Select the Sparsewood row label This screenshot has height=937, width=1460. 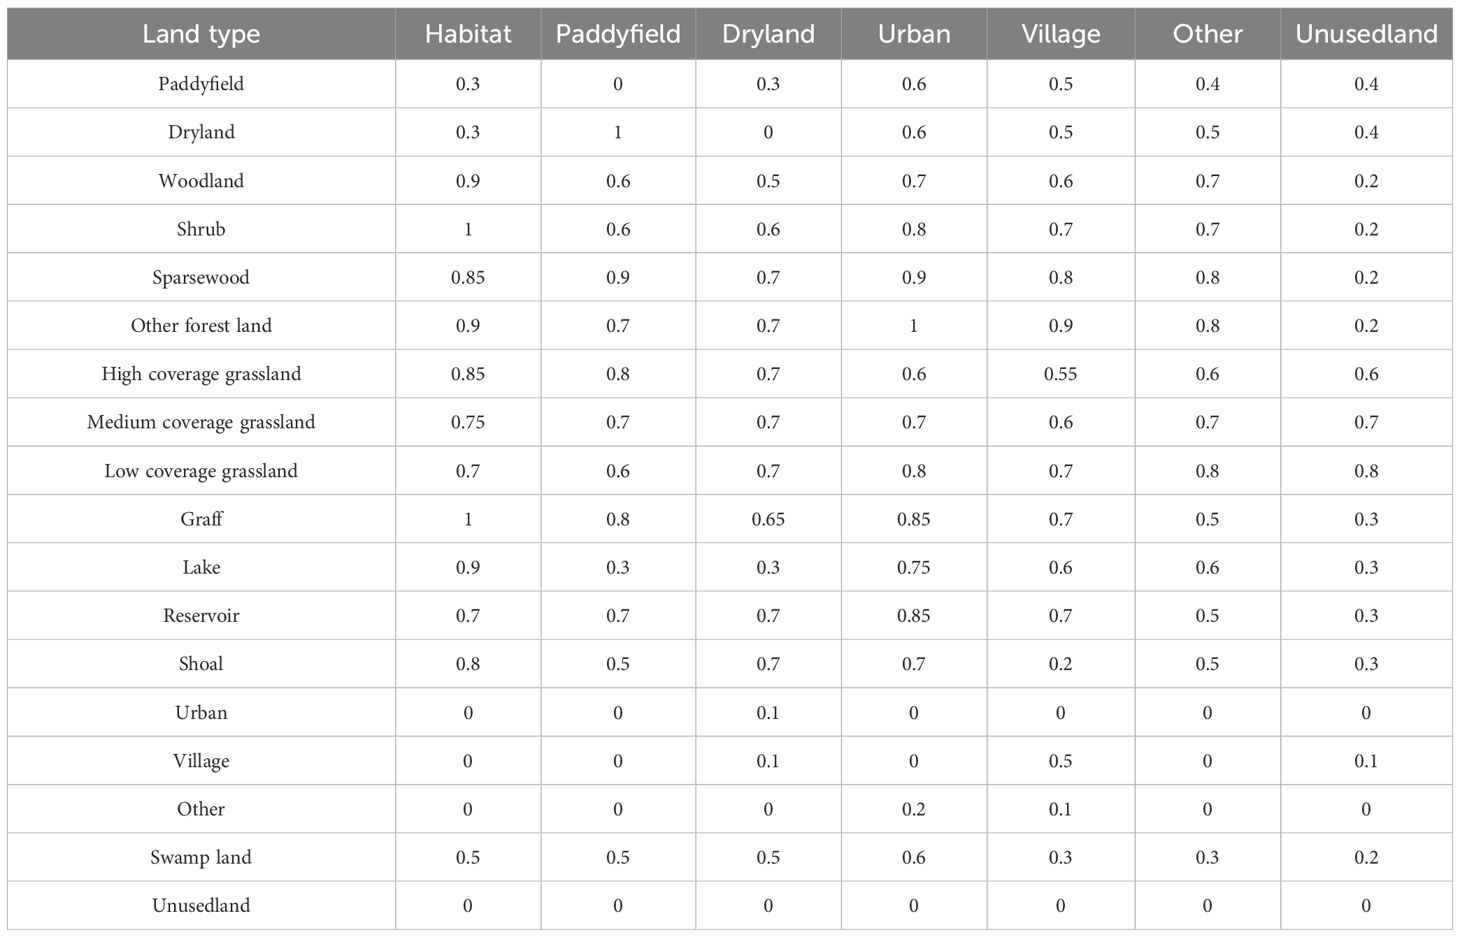click(x=201, y=278)
